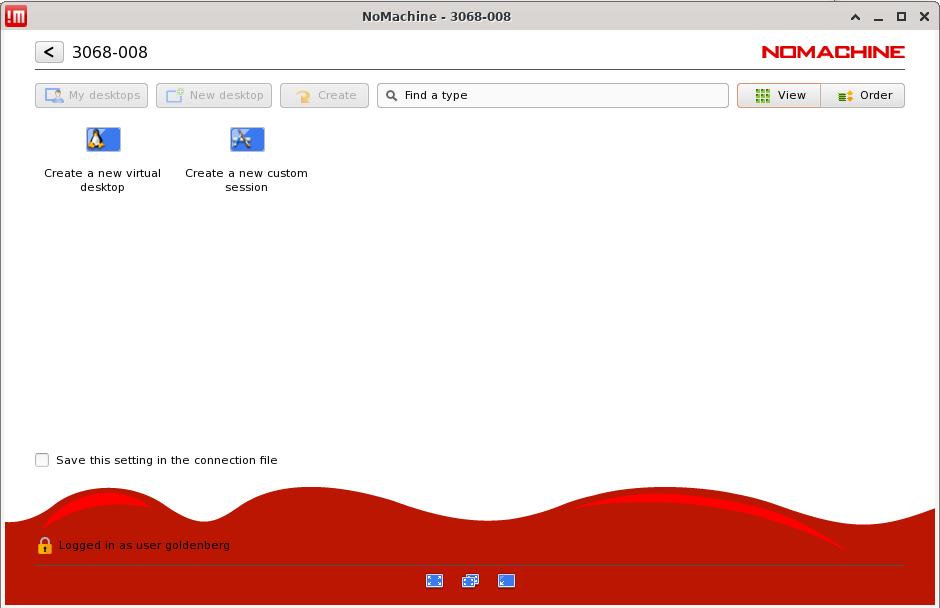
Task: Click the iconize window icon in bottom bar
Action: coord(507,580)
